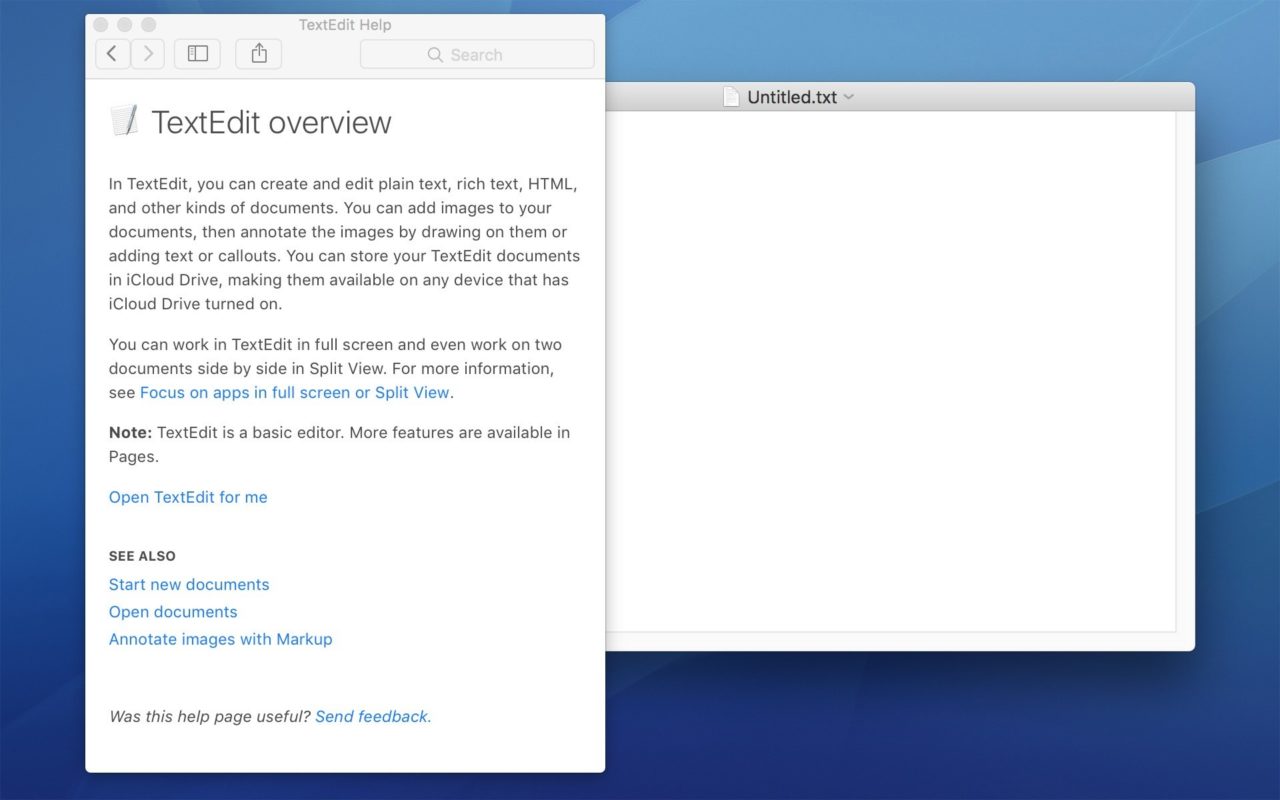
Task: Open 'Annotate images with Markup' topic
Action: click(x=220, y=639)
